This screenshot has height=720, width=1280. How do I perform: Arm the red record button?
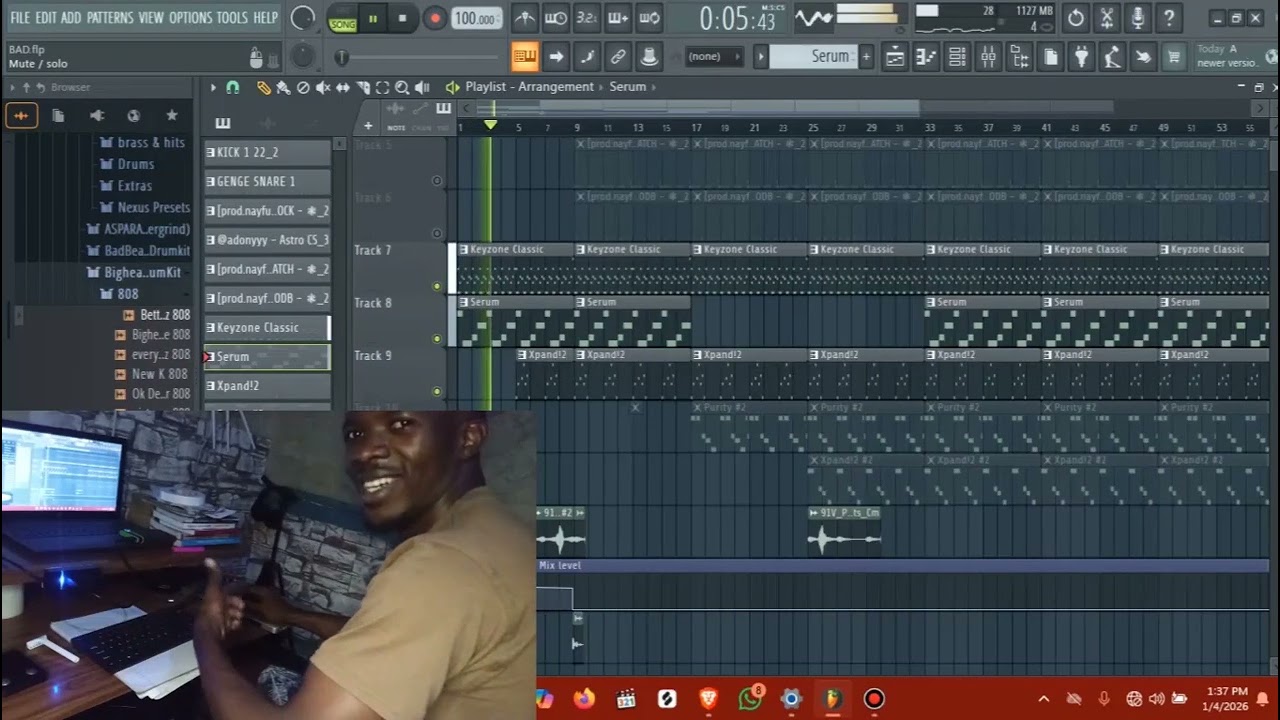pos(434,18)
